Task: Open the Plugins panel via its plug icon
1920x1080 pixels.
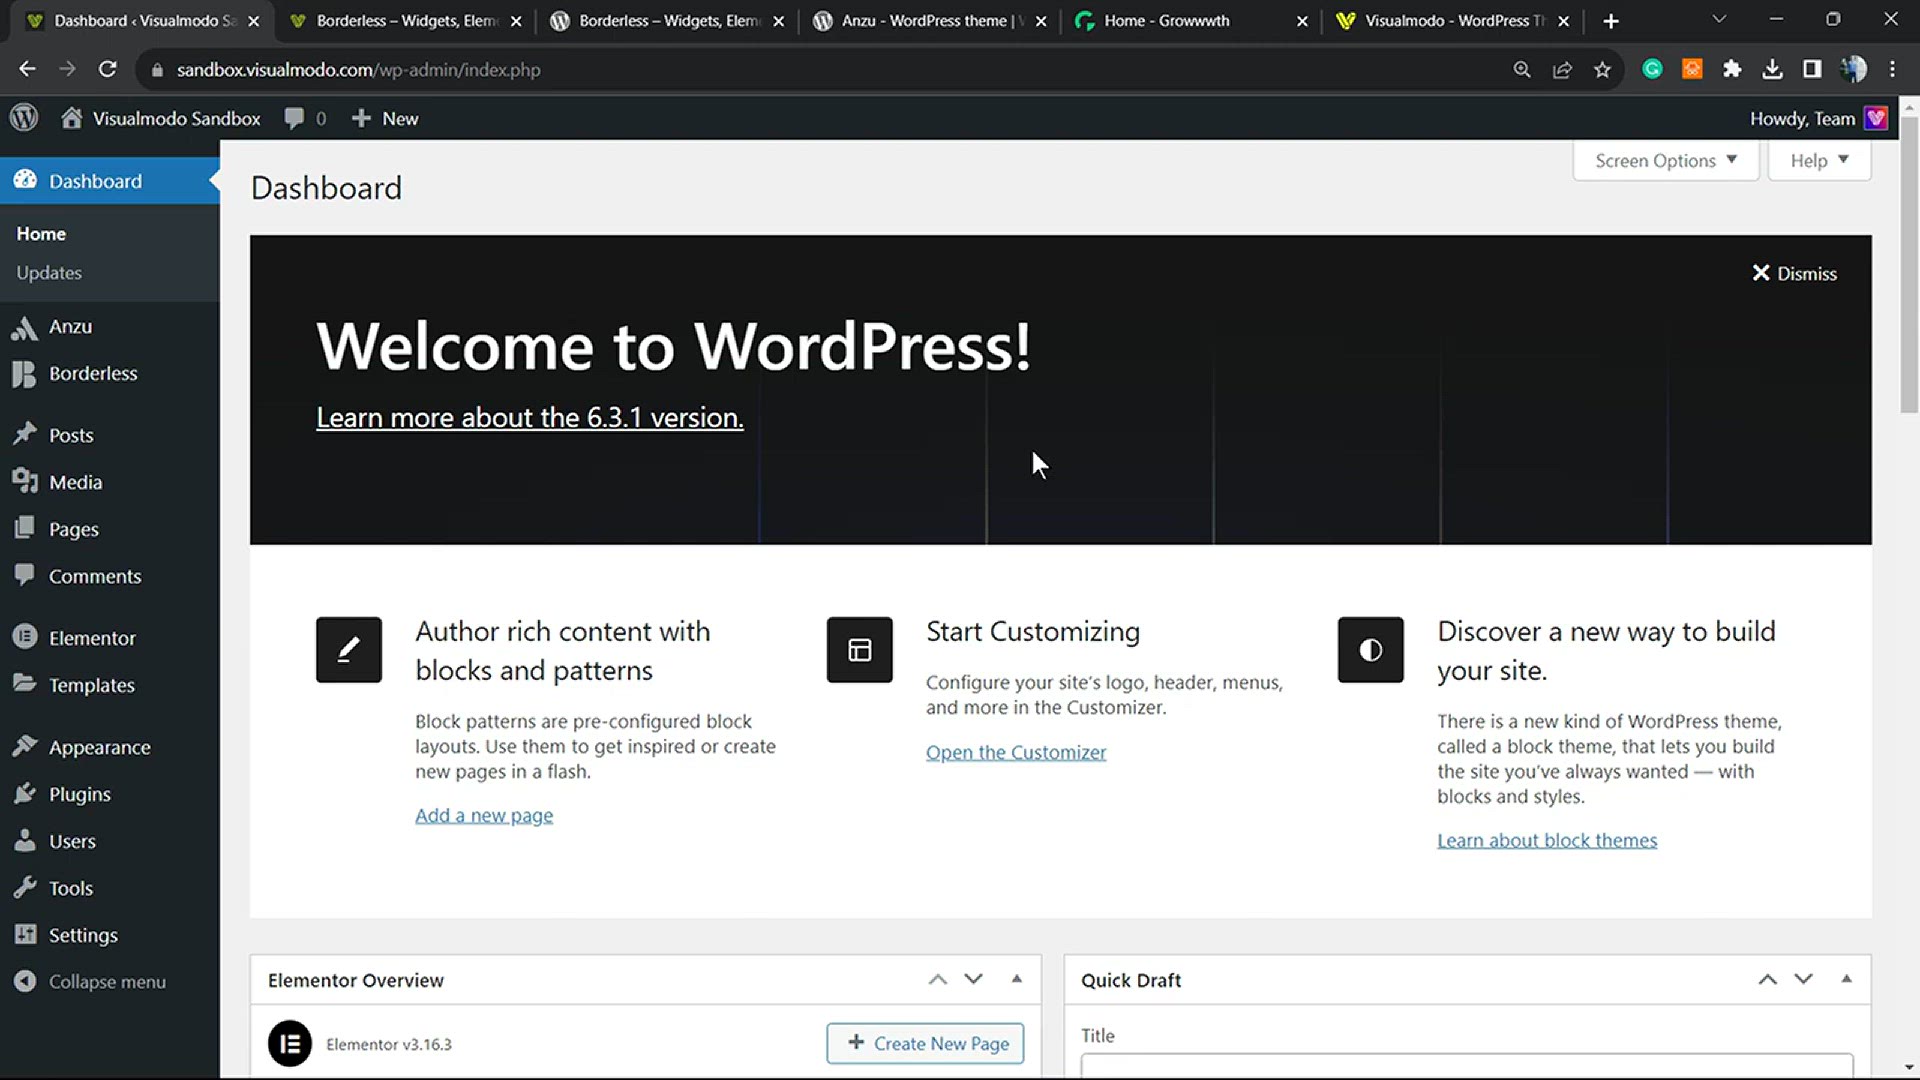Action: coord(25,793)
